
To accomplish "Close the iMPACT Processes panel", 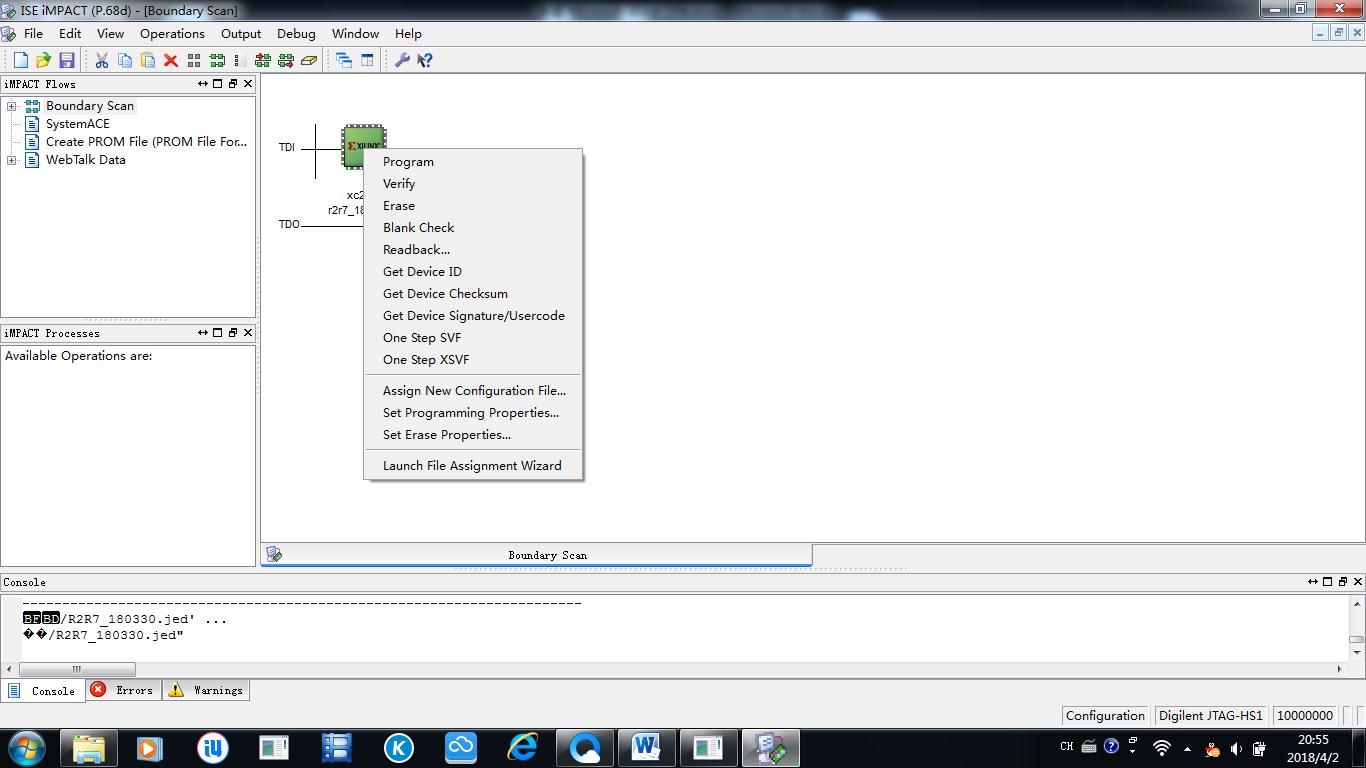I will (248, 333).
